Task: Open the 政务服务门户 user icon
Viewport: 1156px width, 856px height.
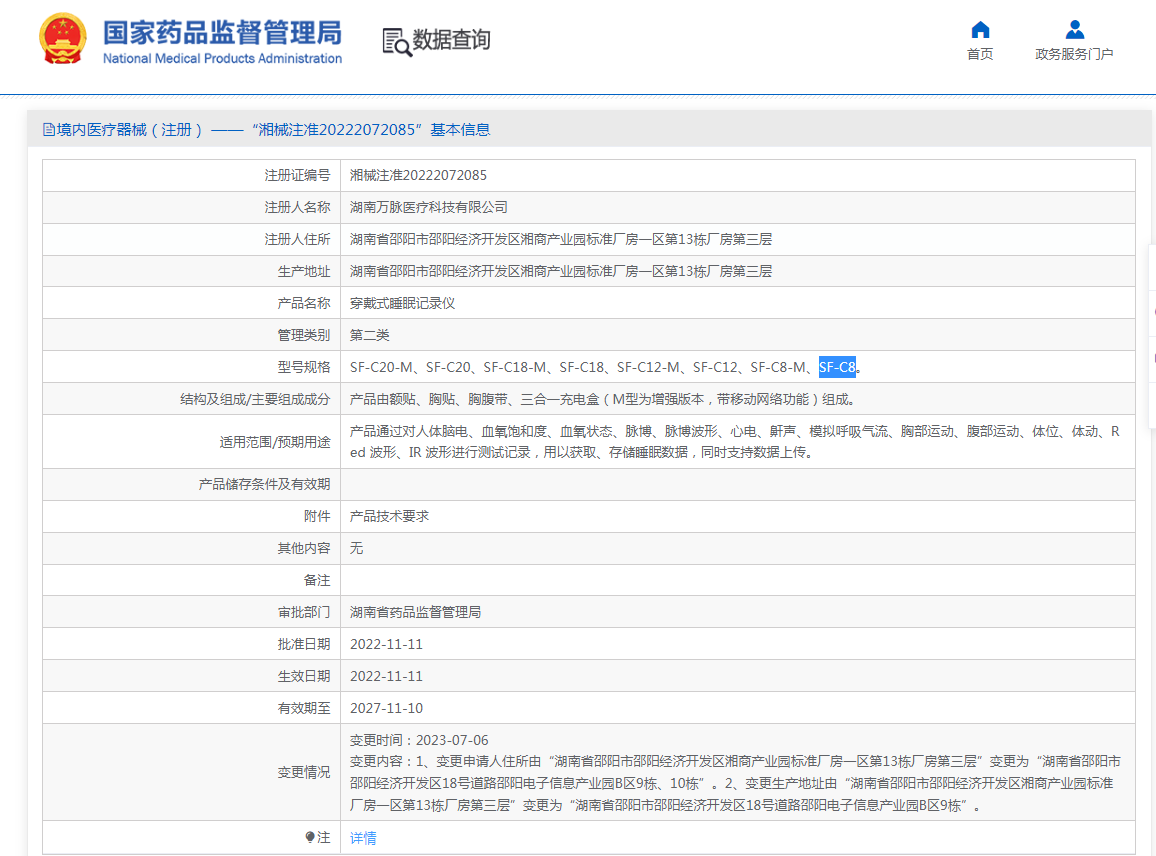Action: pos(1074,29)
